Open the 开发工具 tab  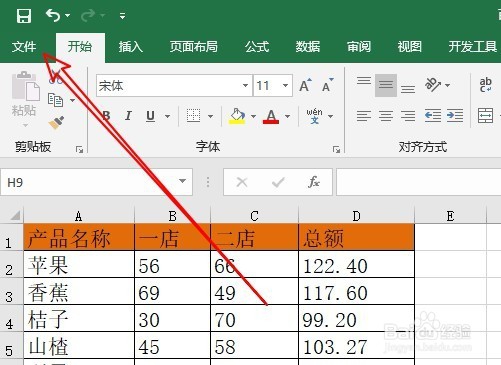tap(473, 47)
